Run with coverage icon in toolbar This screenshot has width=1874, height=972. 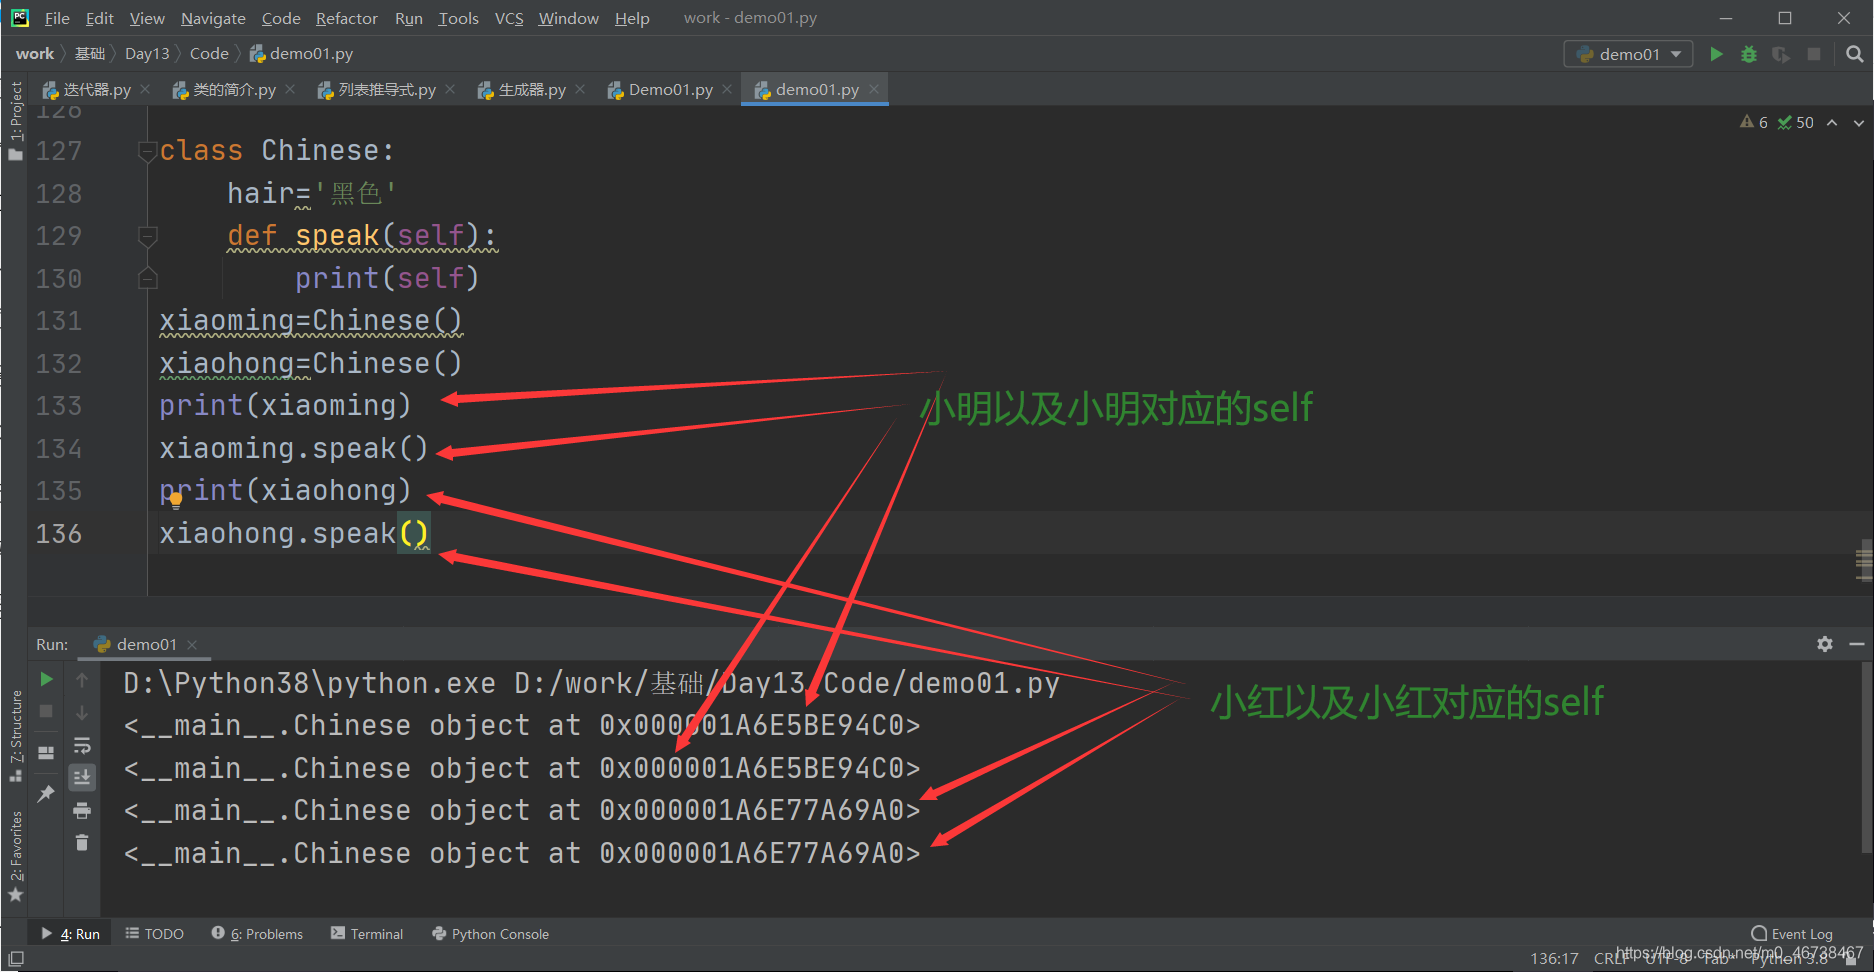point(1781,54)
